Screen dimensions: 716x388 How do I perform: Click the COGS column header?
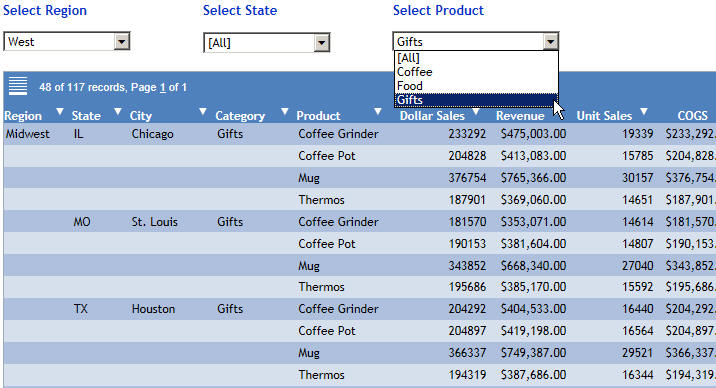click(692, 116)
